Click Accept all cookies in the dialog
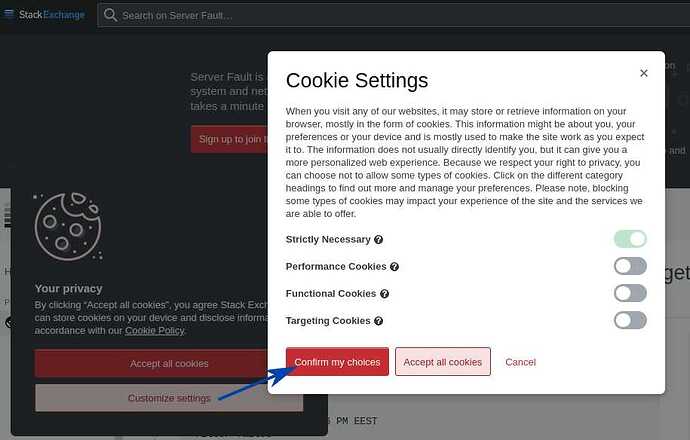Screen dimensions: 690x440 coord(443,362)
